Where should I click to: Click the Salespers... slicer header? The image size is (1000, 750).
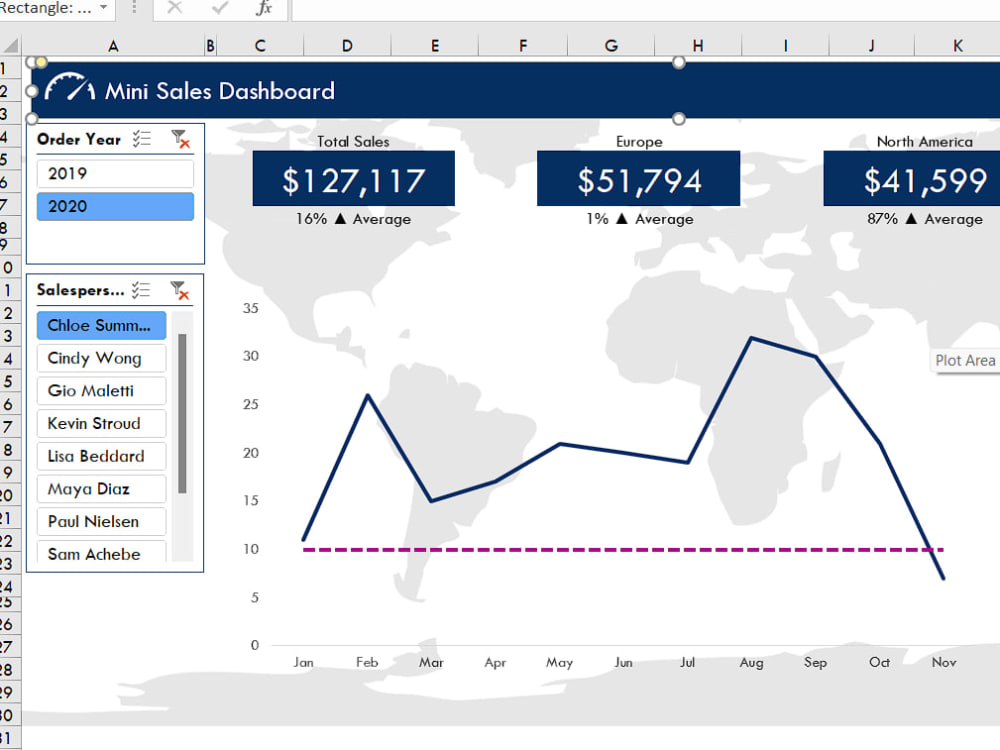[x=80, y=290]
